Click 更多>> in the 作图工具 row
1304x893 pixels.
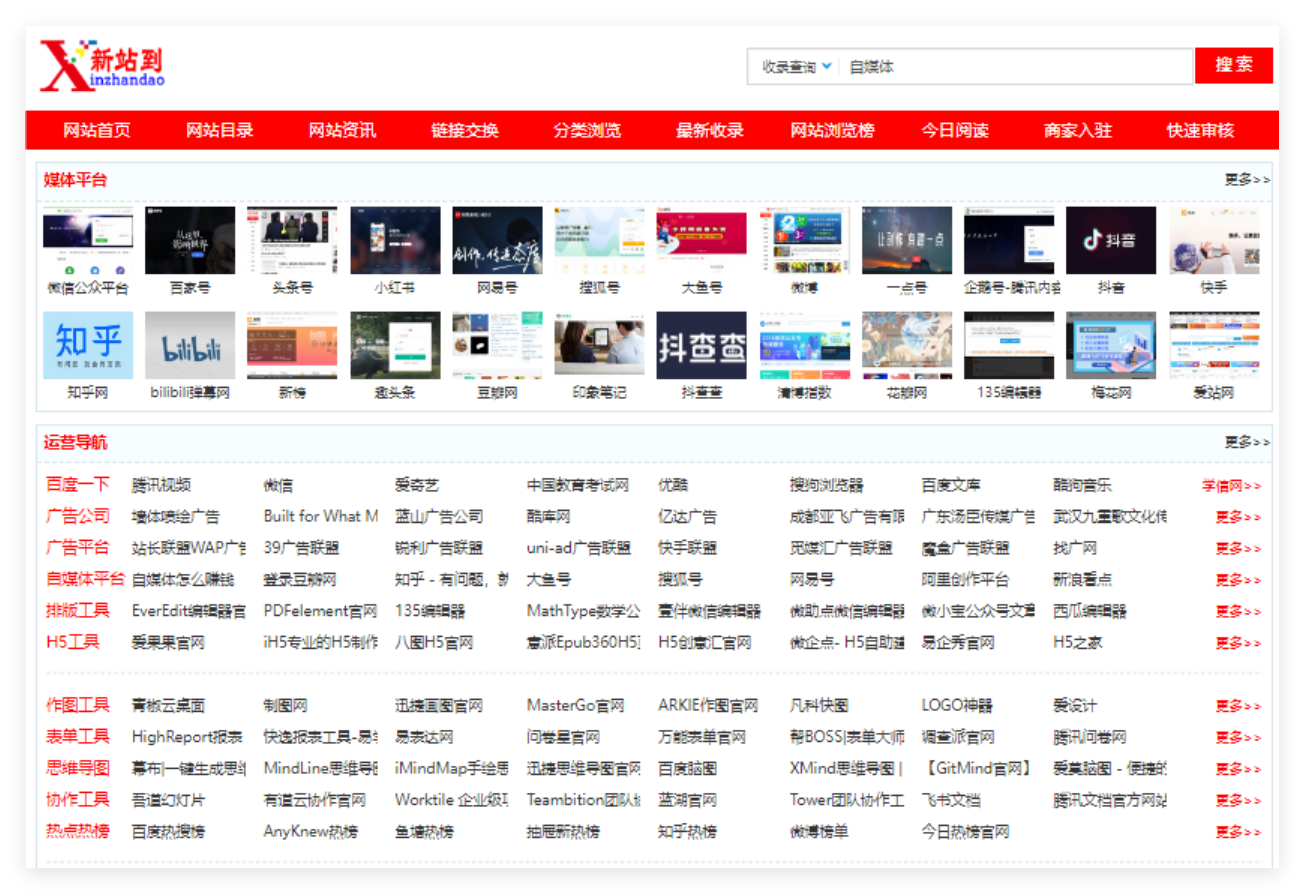pyautogui.click(x=1238, y=706)
